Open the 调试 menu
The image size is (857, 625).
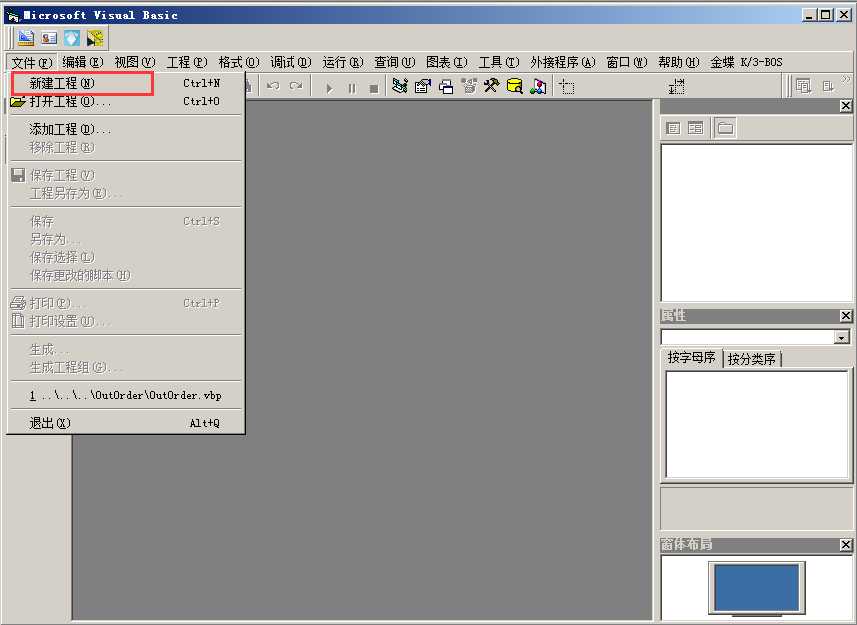tap(291, 62)
